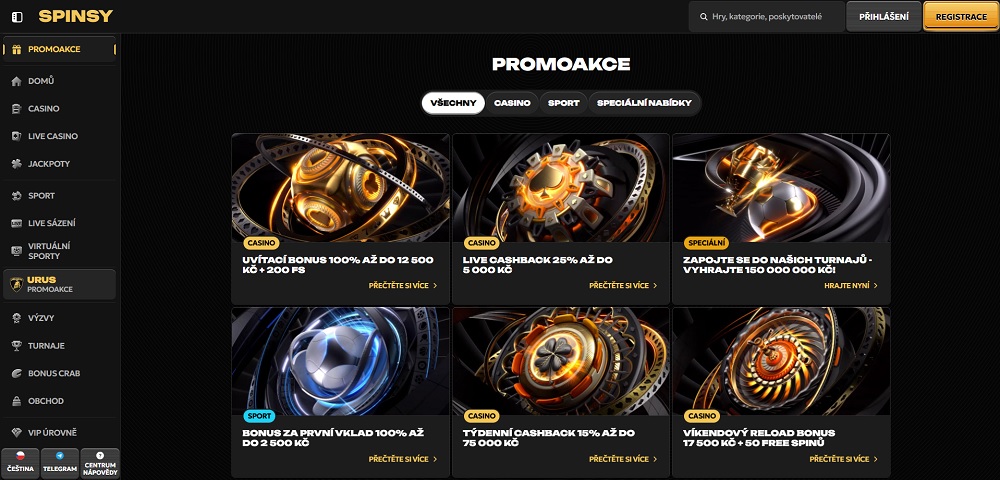Viewport: 1000px width, 480px height.
Task: Expand welcome bonus via Přečtěte si více arrow
Action: 435,286
